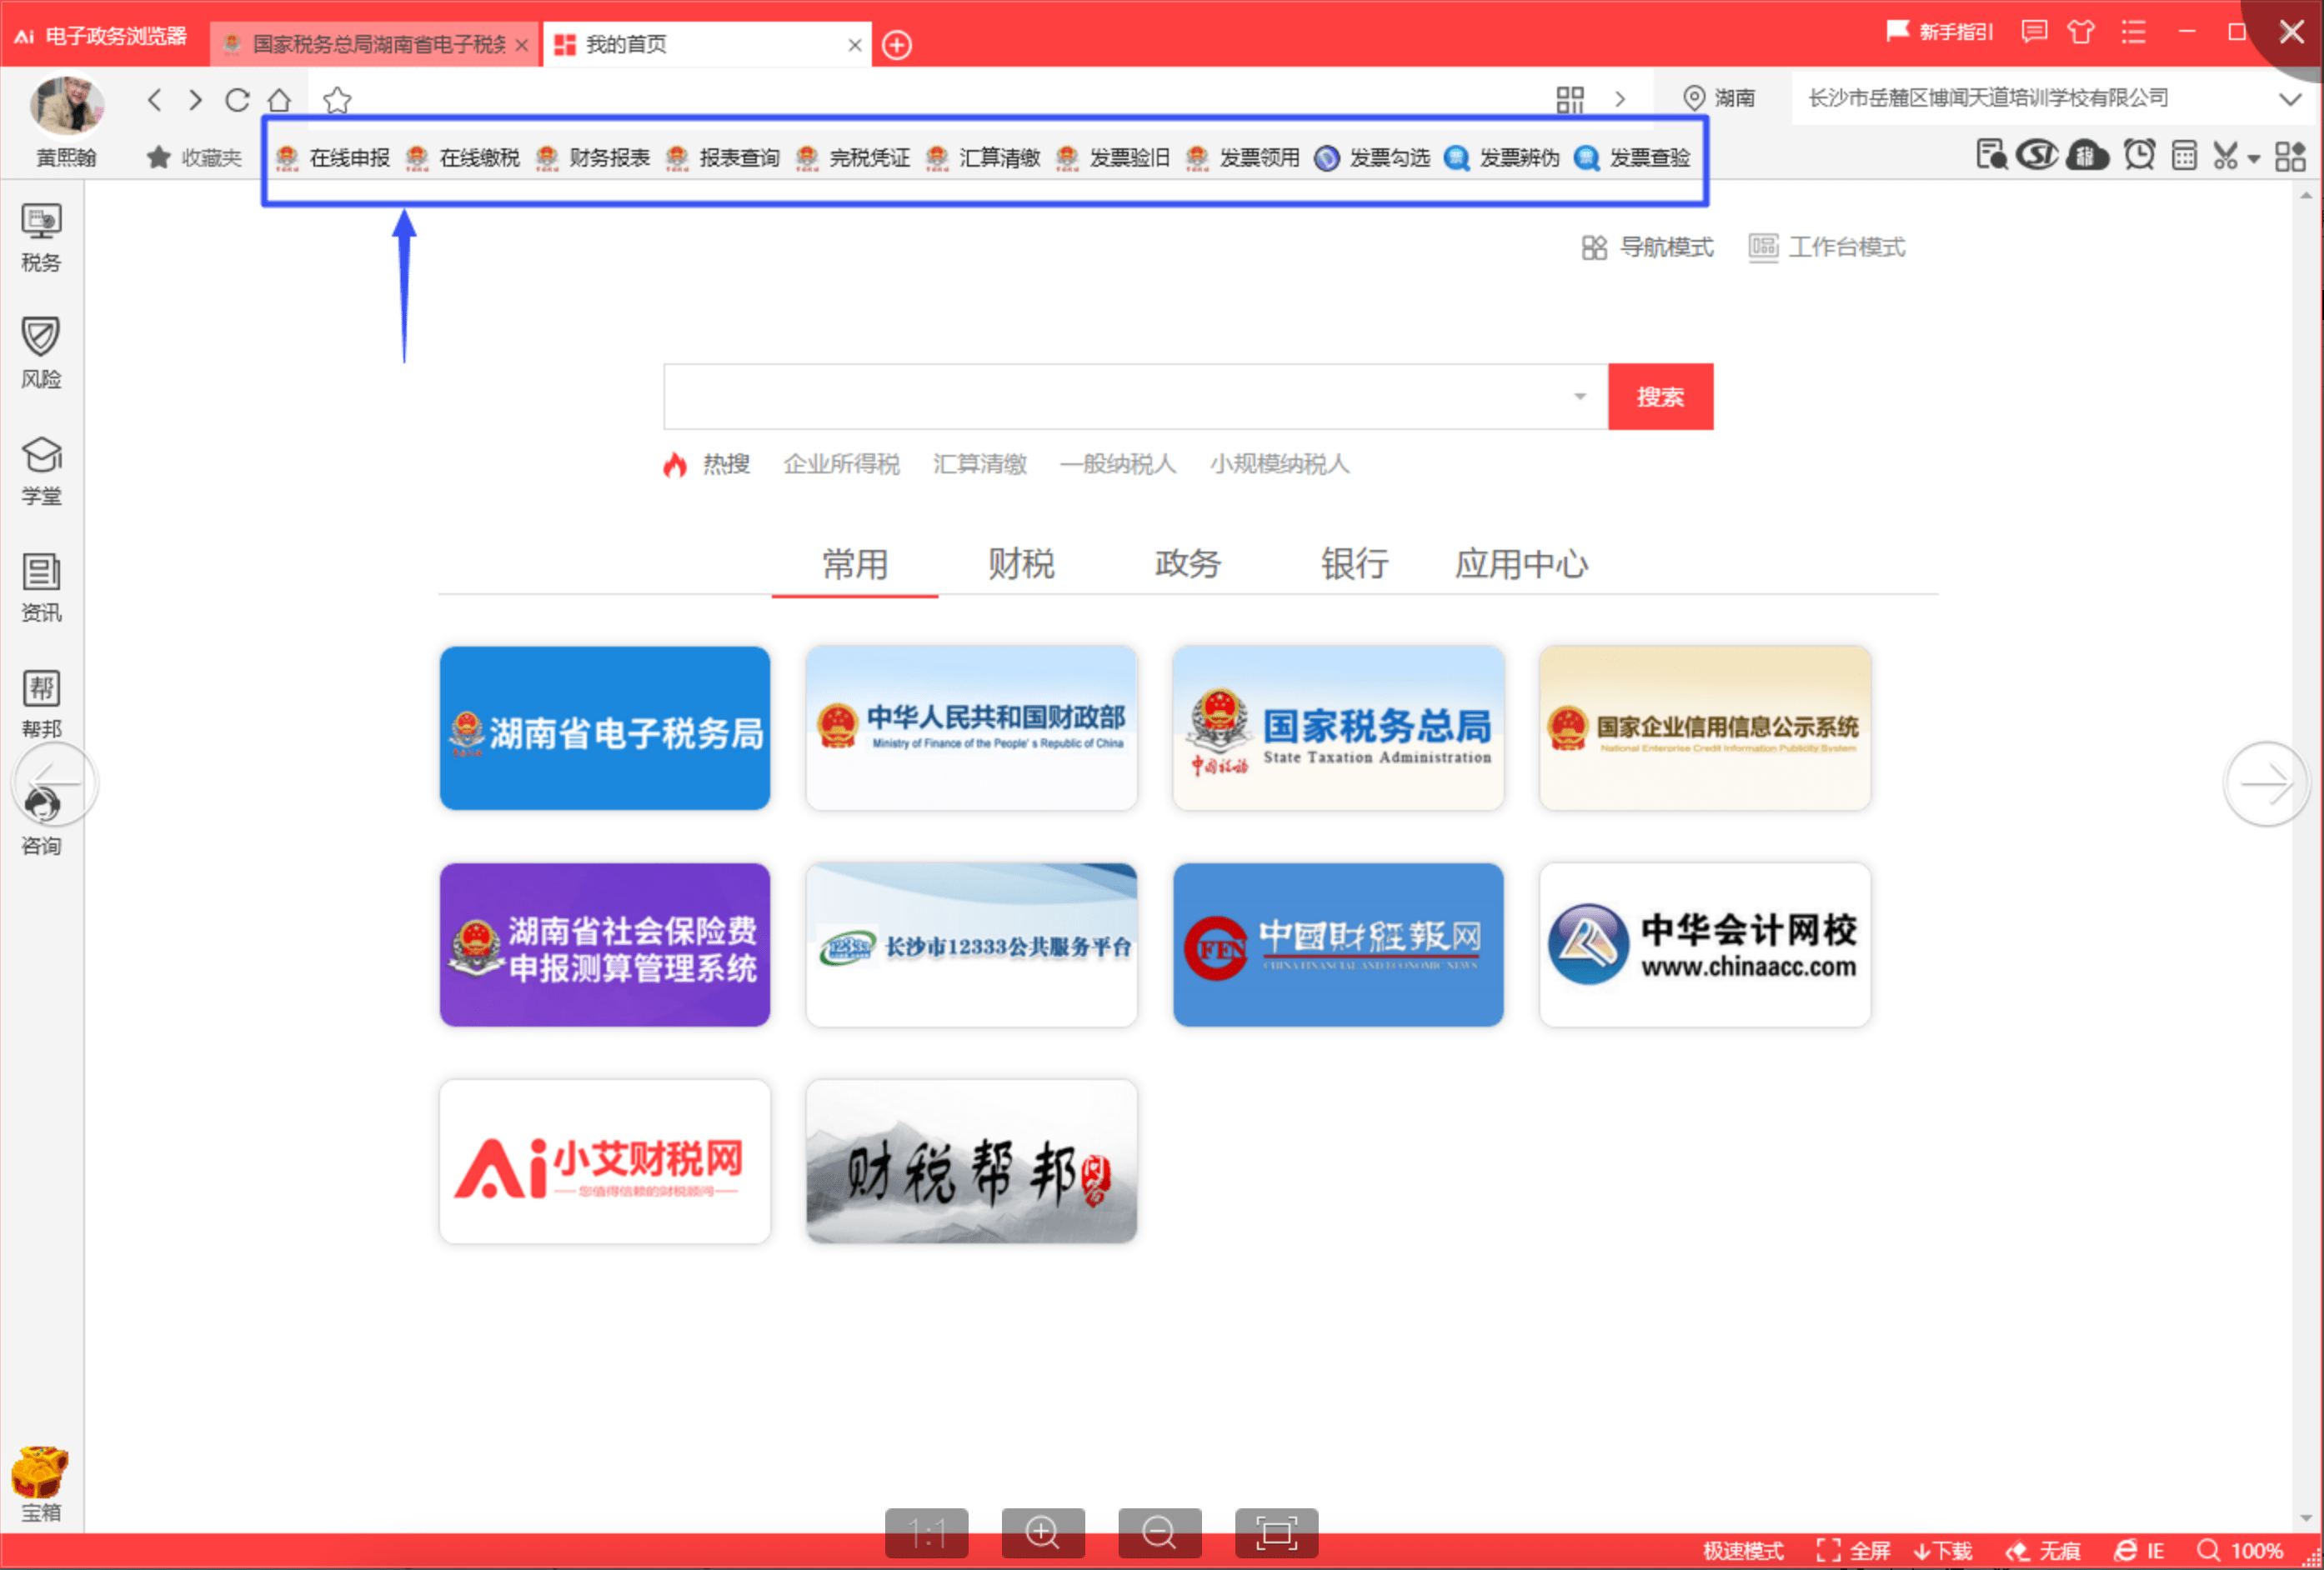Switch to the 财税 category tab
This screenshot has width=2324, height=1570.
(1021, 565)
